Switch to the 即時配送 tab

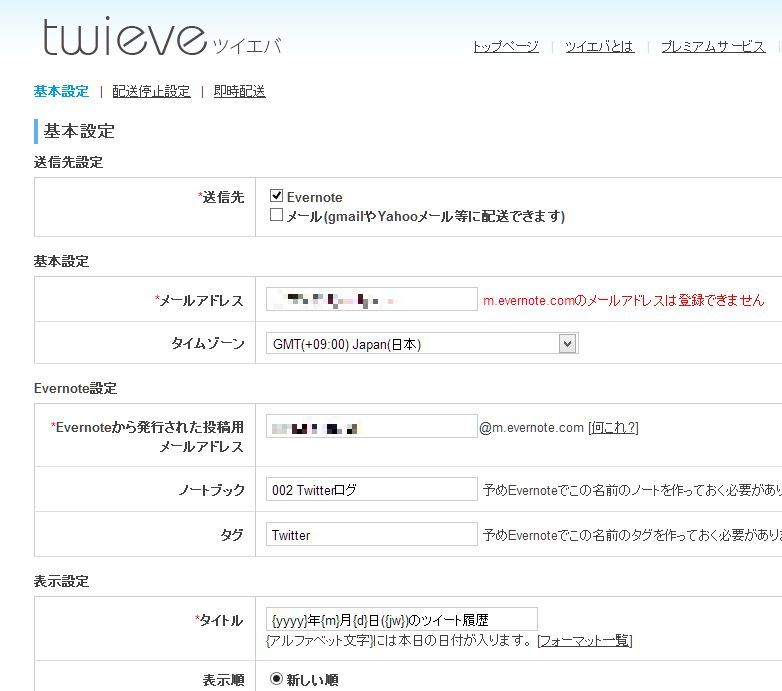[239, 91]
